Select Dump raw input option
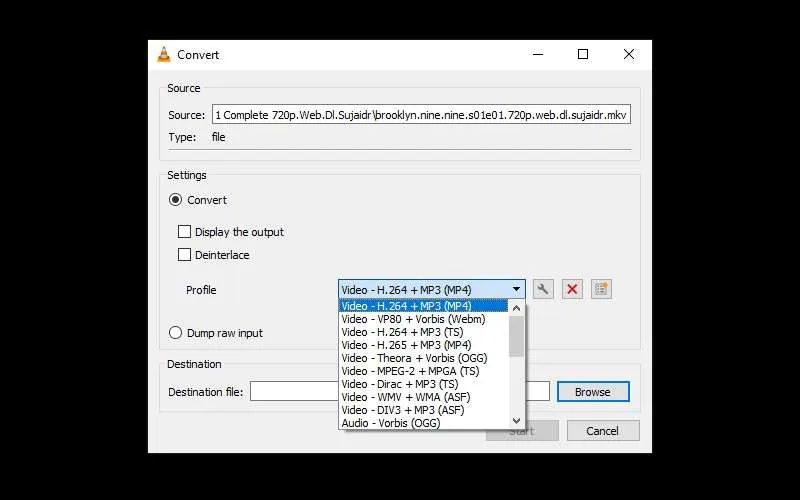 176,333
